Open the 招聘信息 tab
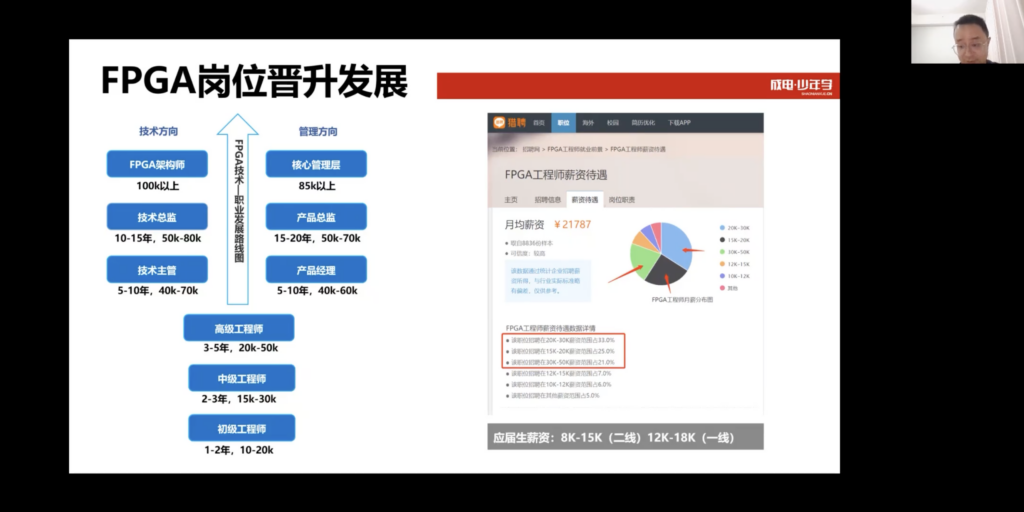Screen dimensions: 1024x512 (548, 200)
